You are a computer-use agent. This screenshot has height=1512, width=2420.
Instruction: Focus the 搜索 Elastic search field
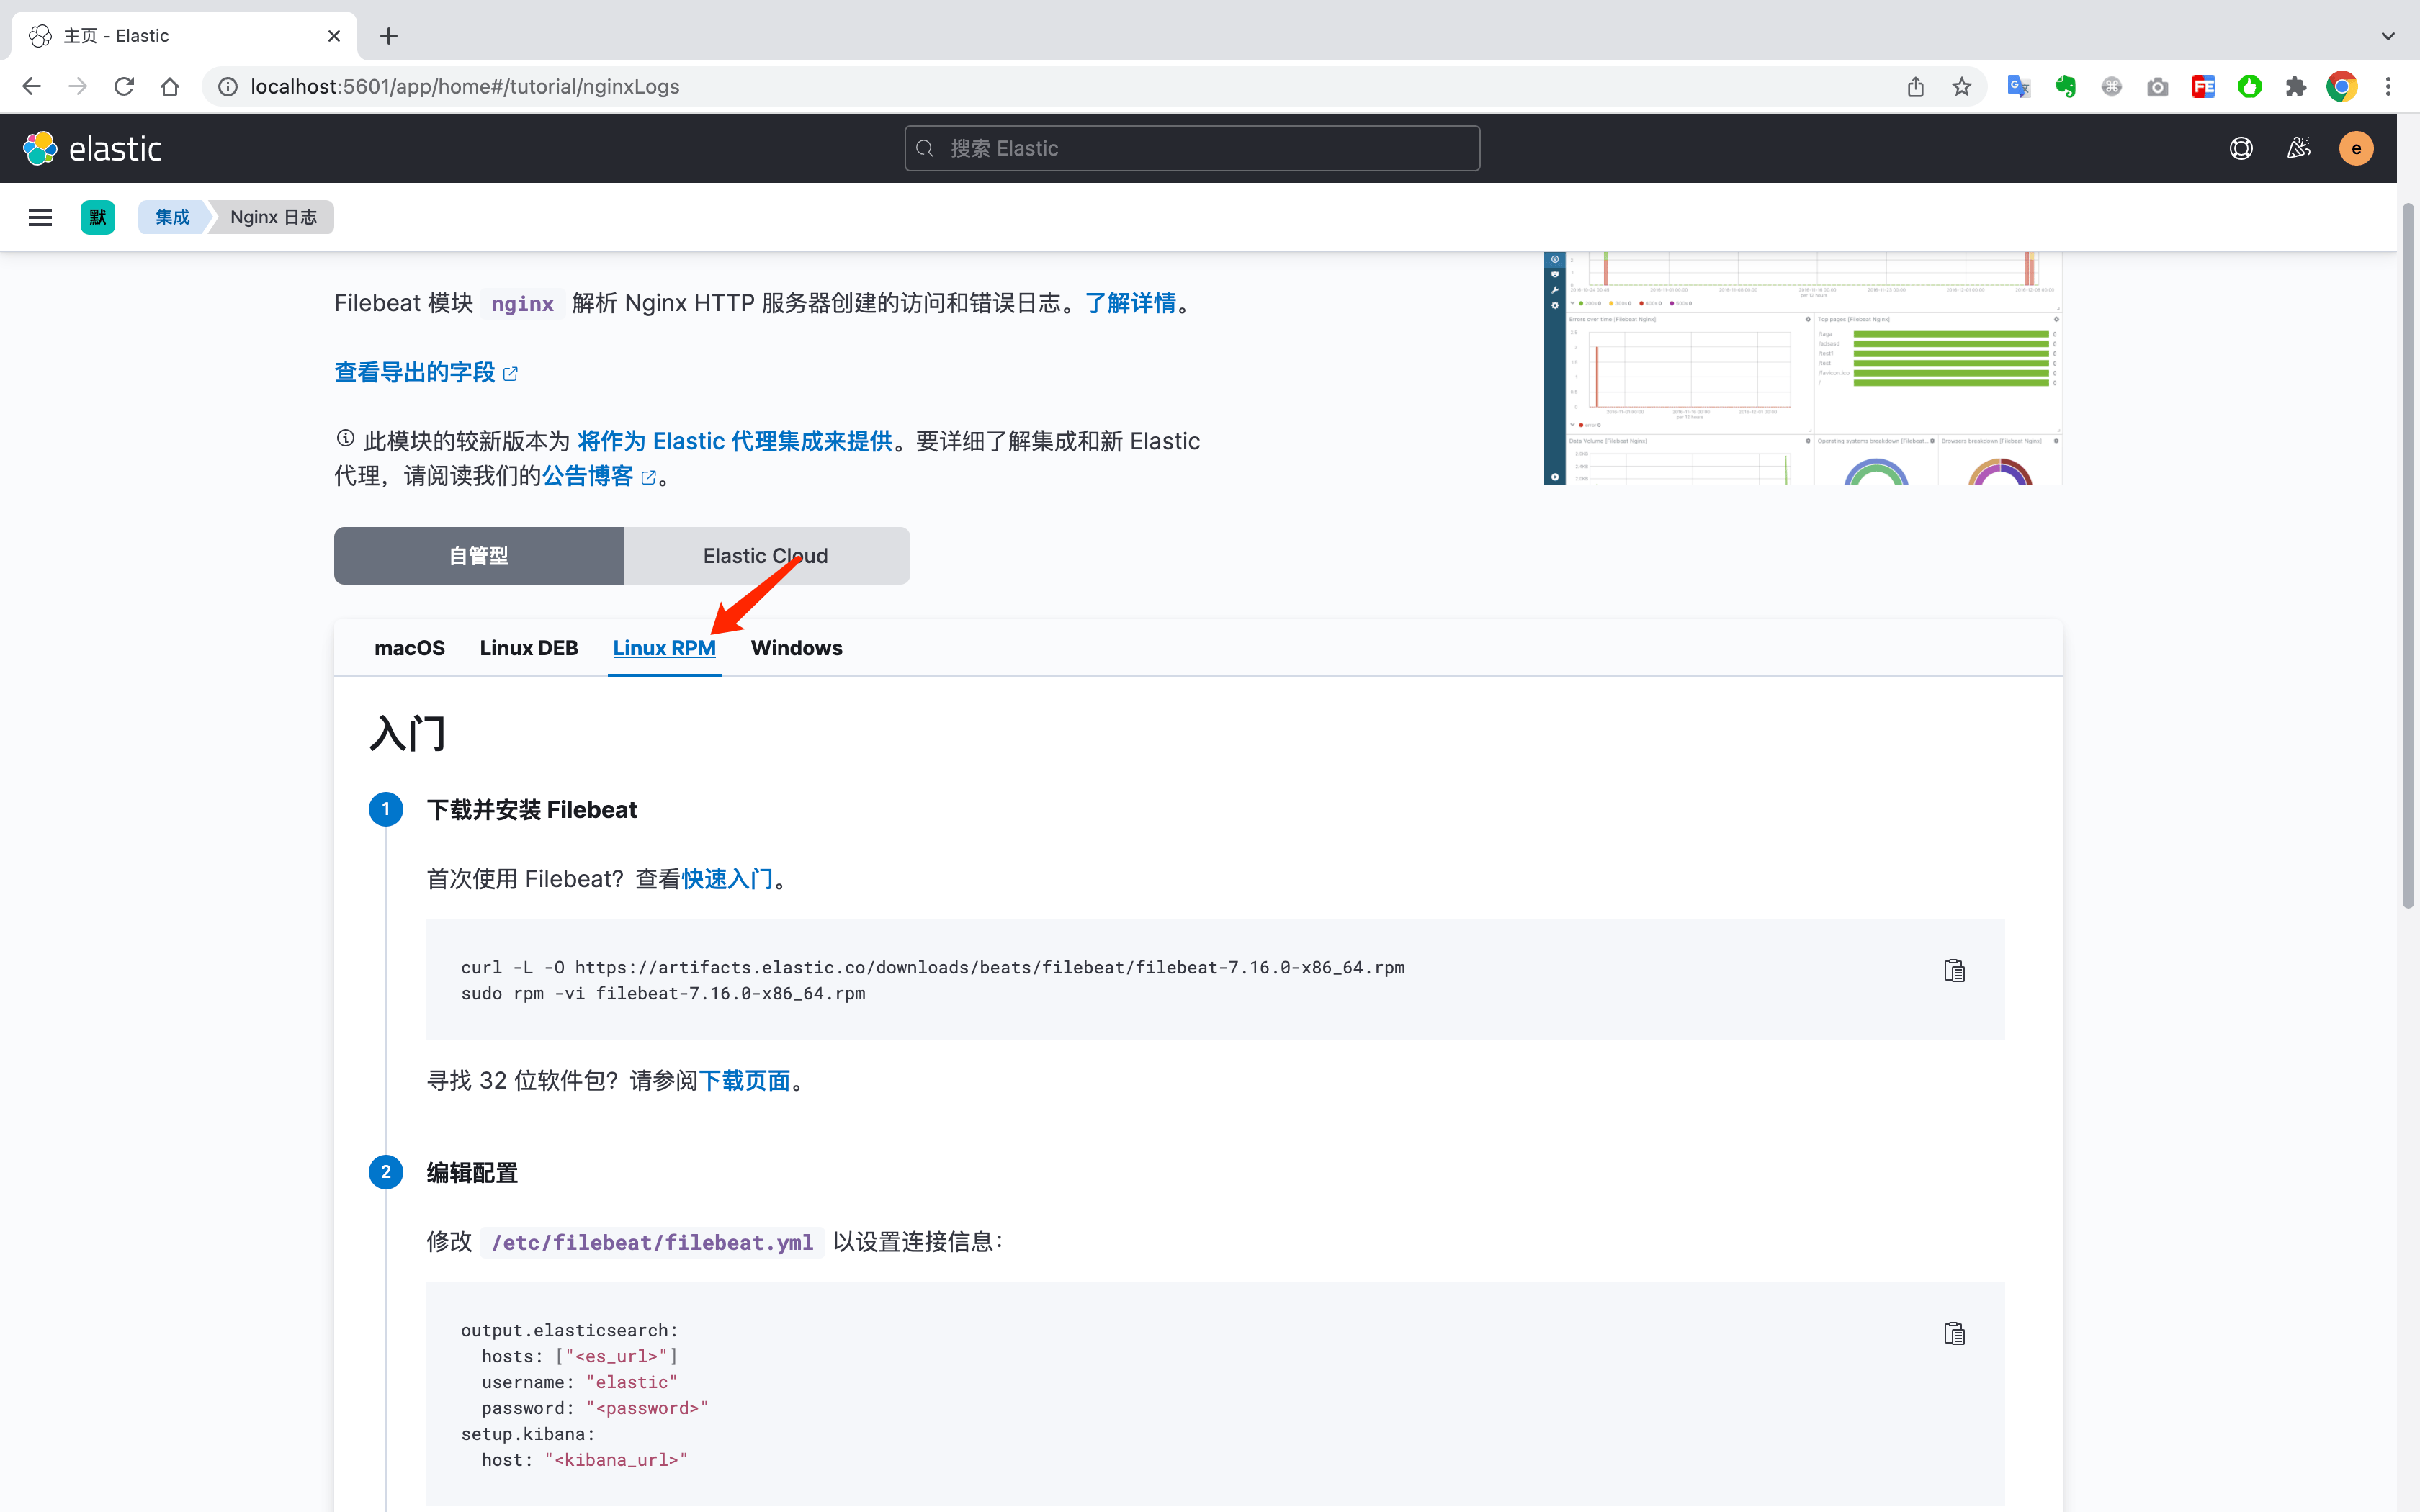(x=1192, y=148)
